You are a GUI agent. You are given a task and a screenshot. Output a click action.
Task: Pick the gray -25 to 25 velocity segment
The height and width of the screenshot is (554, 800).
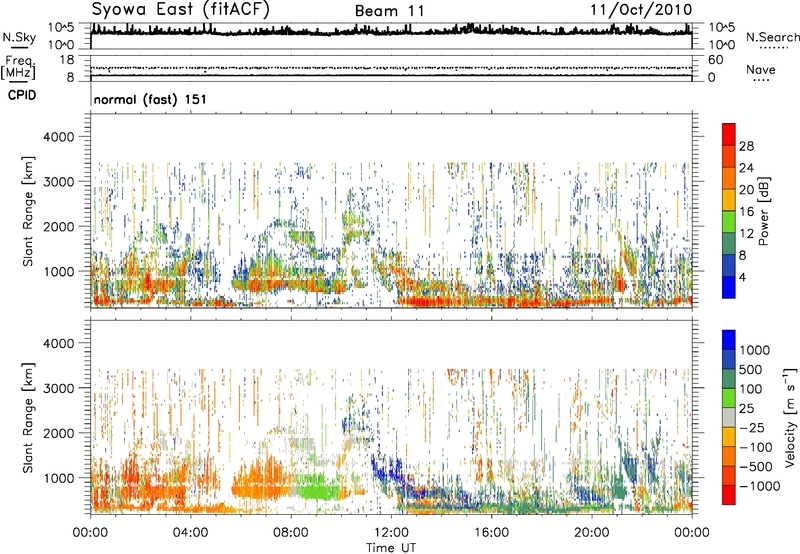point(729,418)
